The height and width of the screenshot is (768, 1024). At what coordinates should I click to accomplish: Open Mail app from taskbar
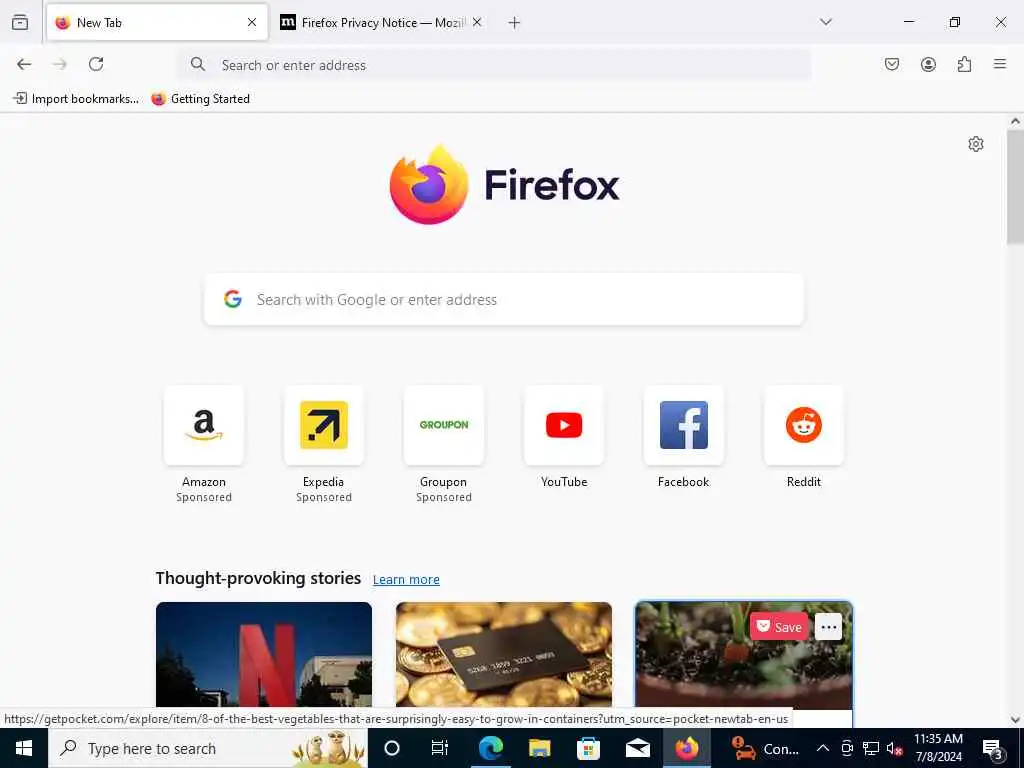click(x=637, y=748)
